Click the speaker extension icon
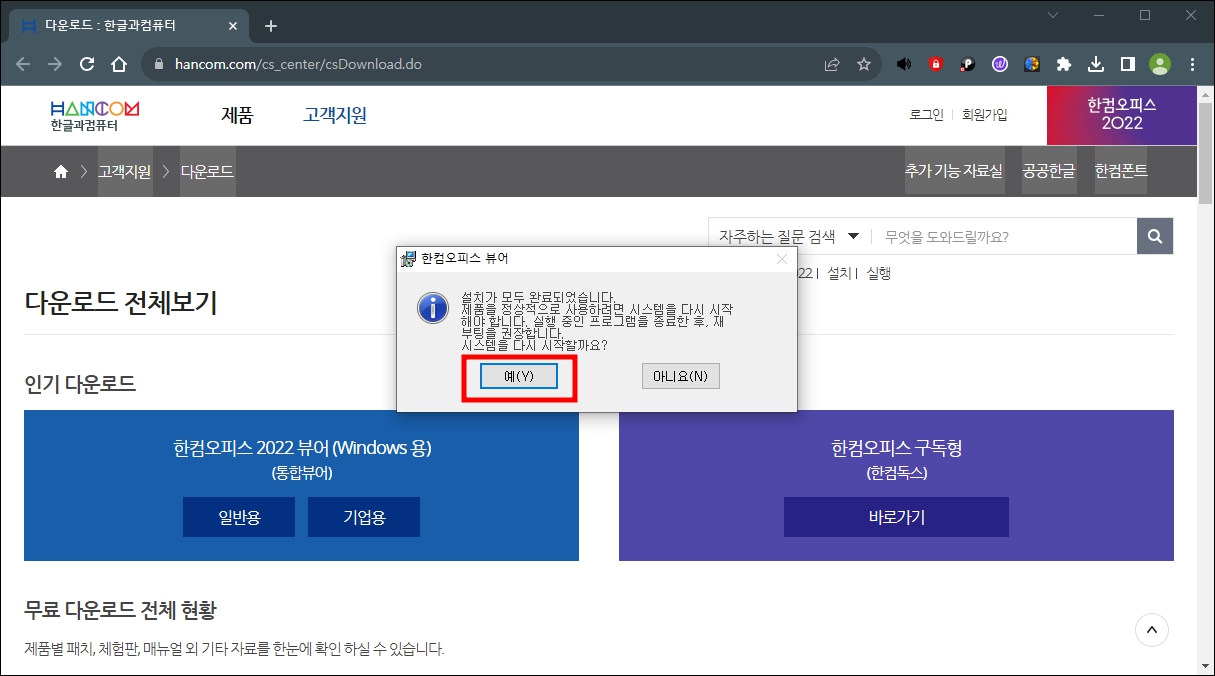 tap(904, 64)
